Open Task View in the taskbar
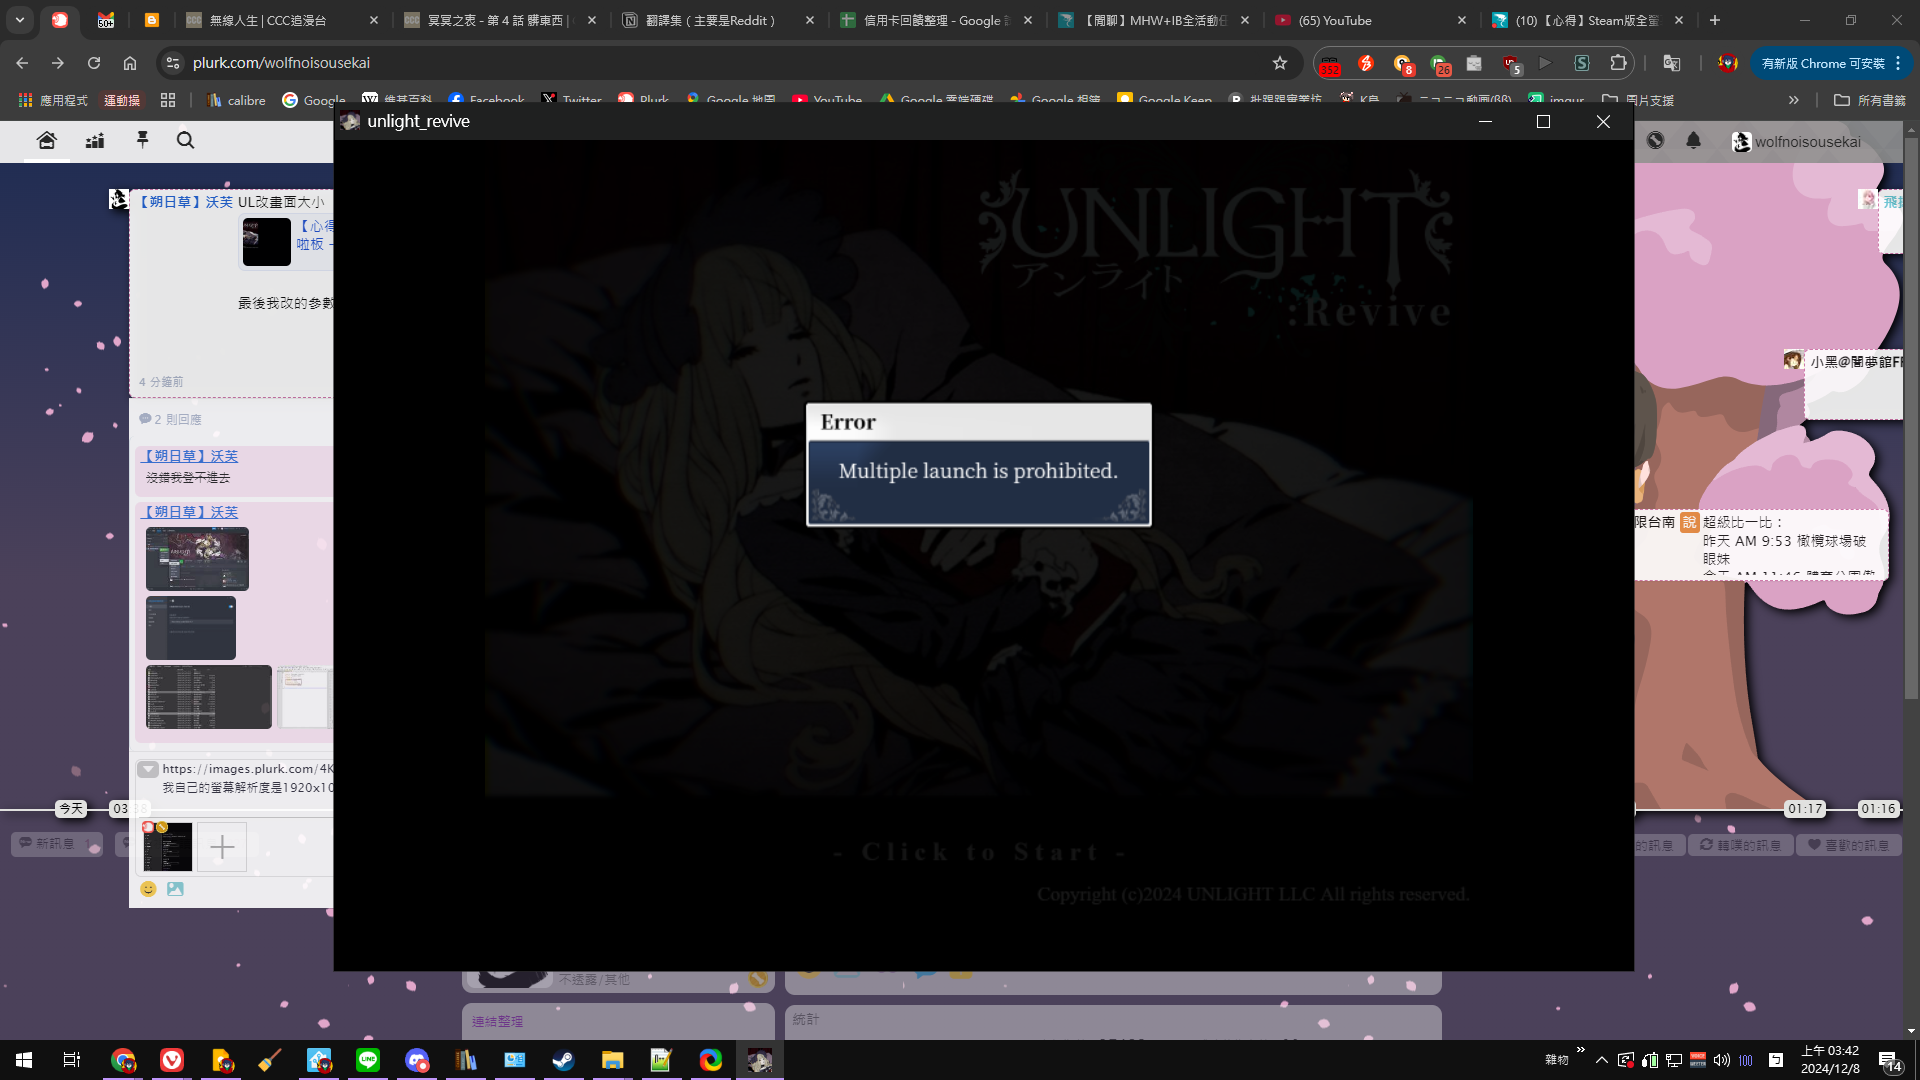This screenshot has width=1920, height=1080. pos(72,1060)
